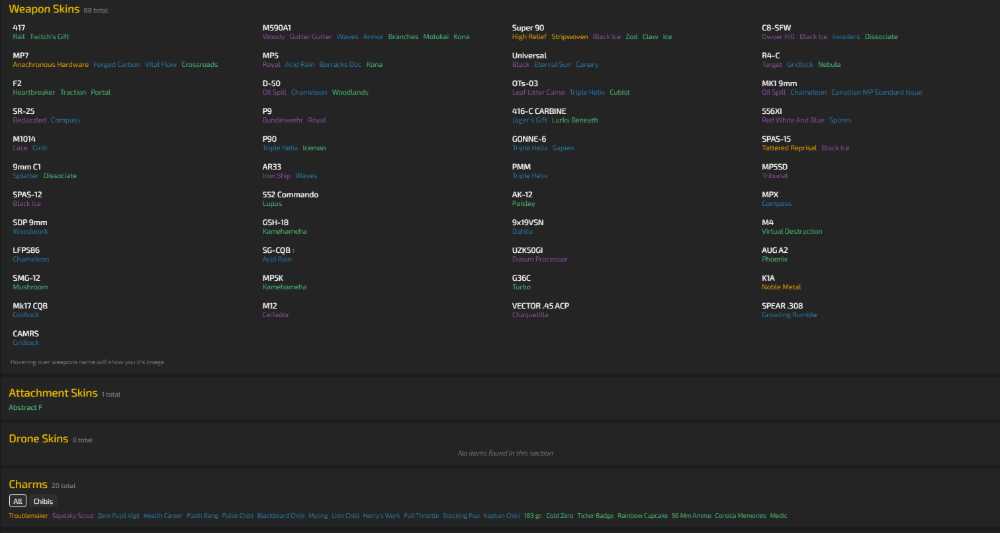Click the M1014 weapon name

pos(24,139)
